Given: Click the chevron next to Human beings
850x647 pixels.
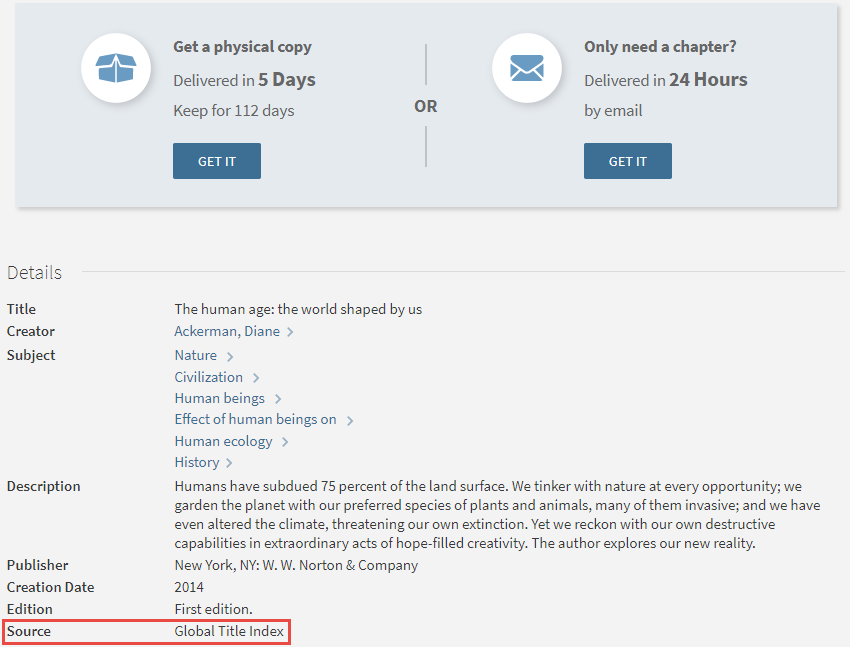Looking at the screenshot, I should 278,399.
